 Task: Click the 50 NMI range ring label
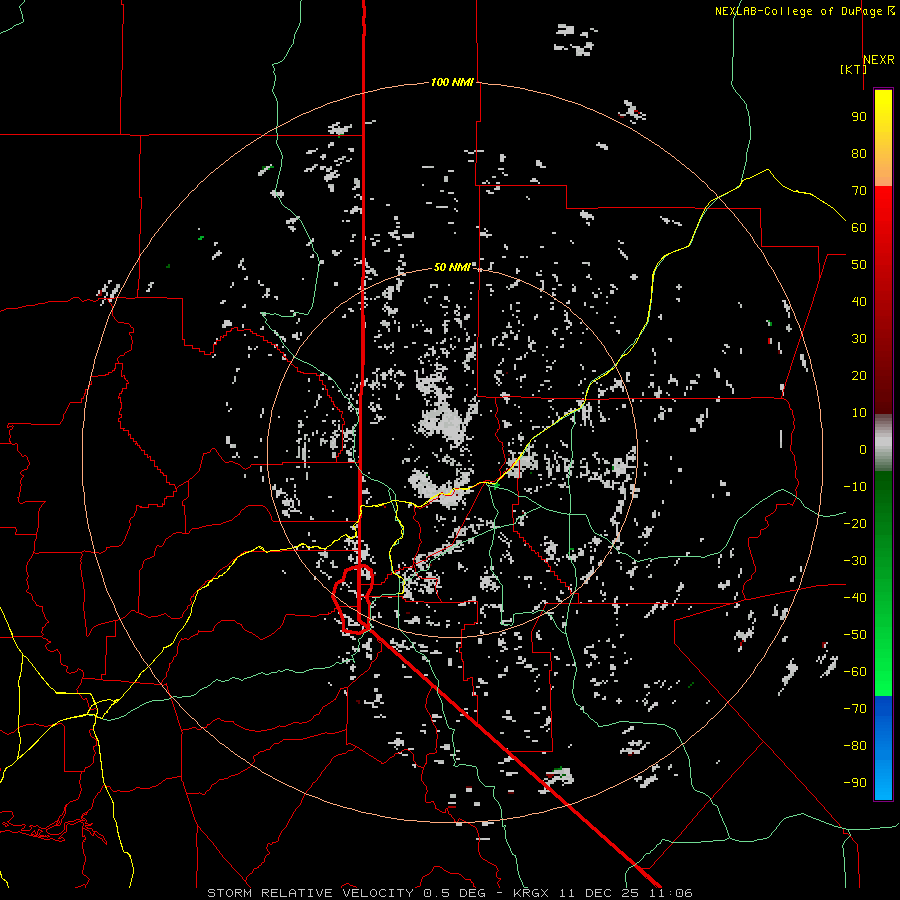point(452,267)
